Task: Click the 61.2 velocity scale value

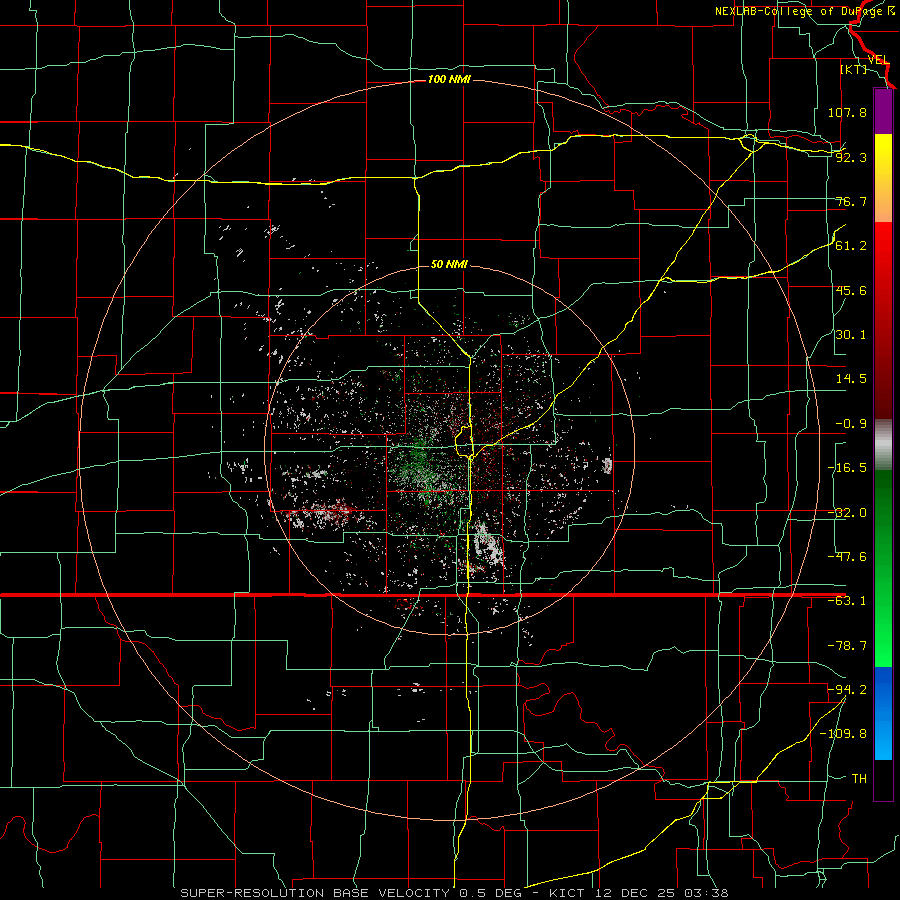Action: pyautogui.click(x=851, y=246)
